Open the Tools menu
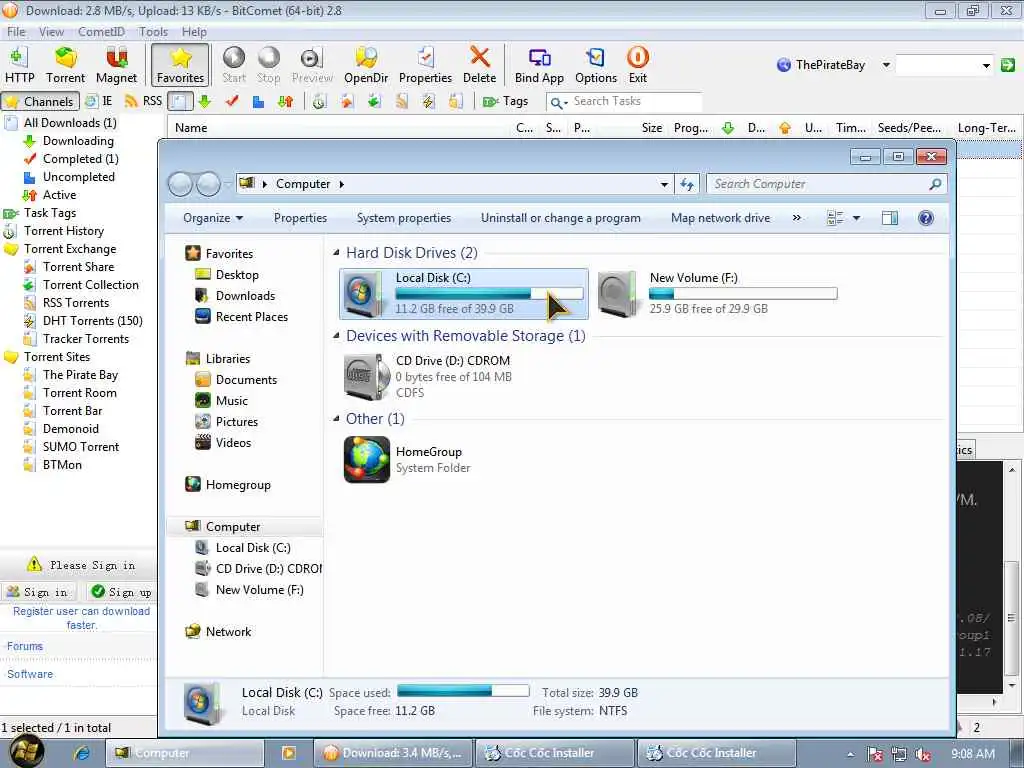The width and height of the screenshot is (1024, 768). (153, 31)
